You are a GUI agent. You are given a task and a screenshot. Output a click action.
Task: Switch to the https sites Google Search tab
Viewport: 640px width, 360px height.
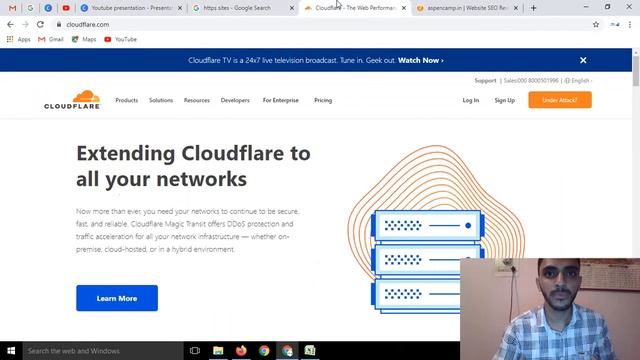[243, 8]
